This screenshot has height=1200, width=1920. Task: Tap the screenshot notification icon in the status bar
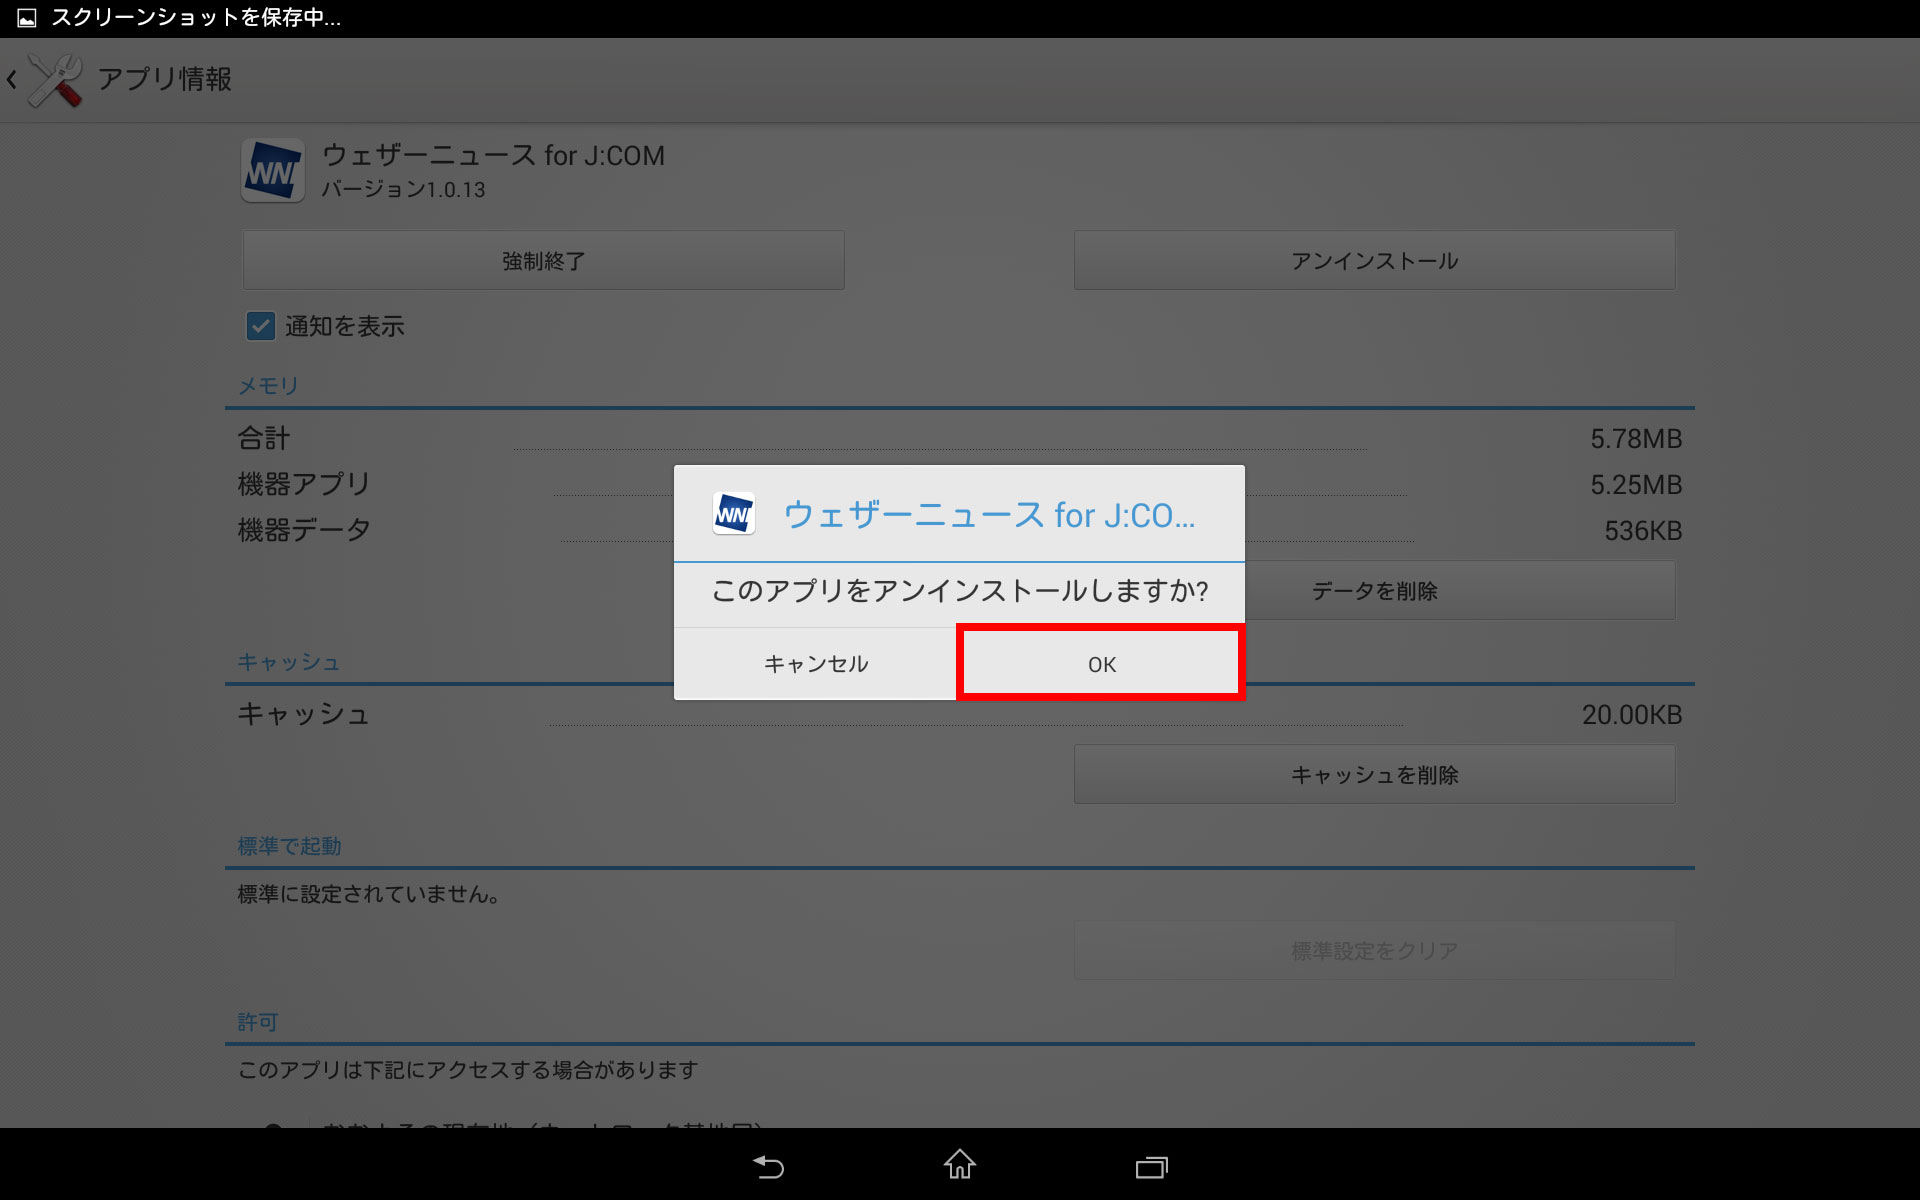(27, 18)
